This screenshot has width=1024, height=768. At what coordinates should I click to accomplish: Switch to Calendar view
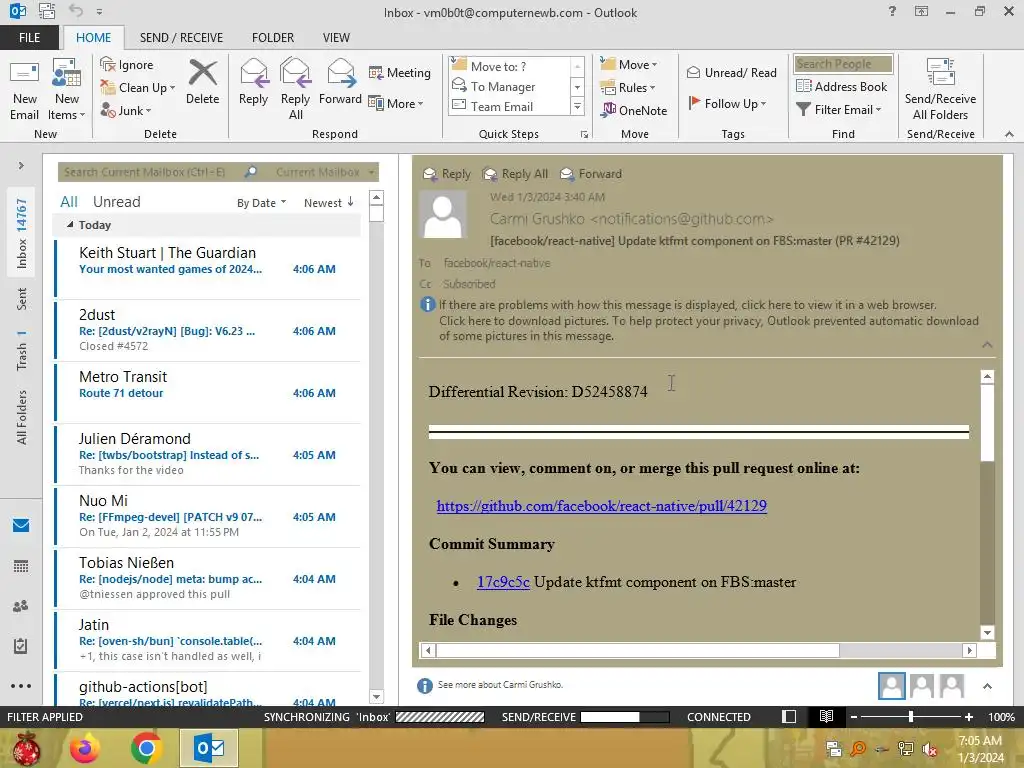(x=21, y=566)
